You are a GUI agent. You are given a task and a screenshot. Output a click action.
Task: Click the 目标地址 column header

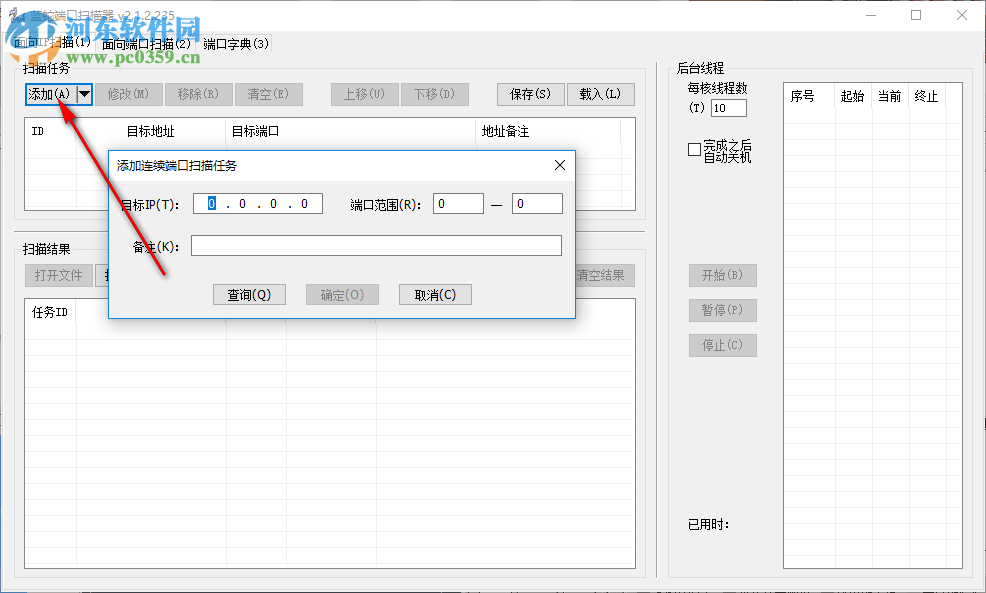[150, 131]
